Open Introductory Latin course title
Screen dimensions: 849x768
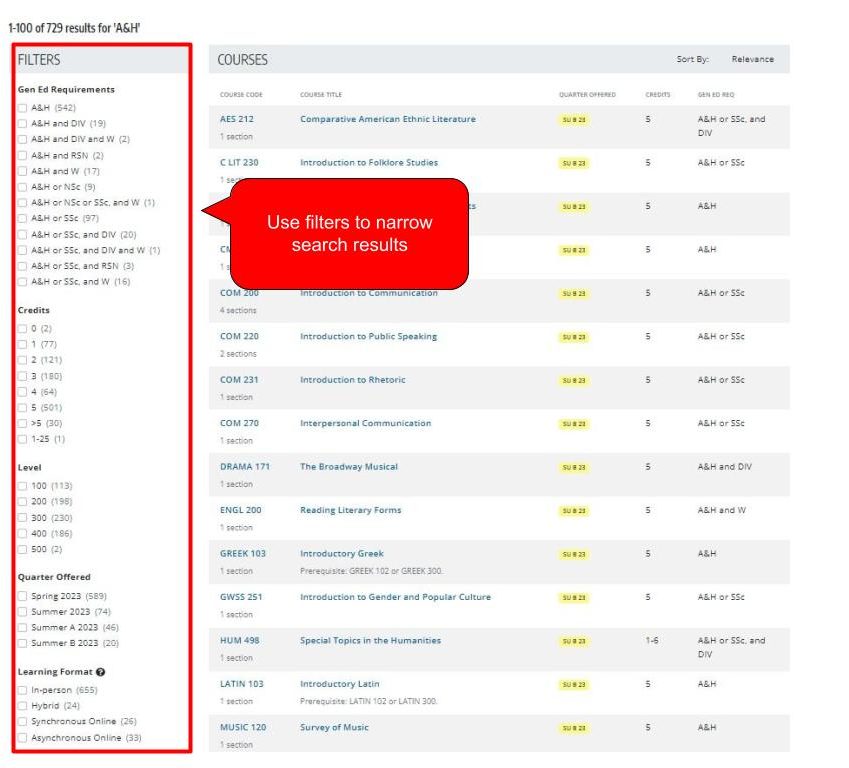pos(339,684)
